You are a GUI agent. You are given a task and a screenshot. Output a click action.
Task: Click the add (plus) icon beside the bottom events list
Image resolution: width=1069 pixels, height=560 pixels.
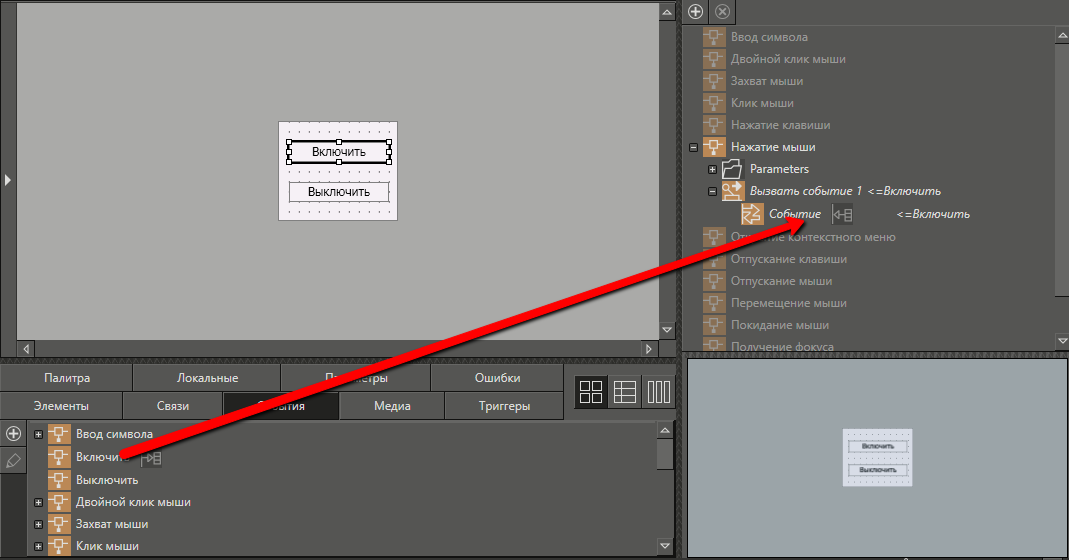tap(13, 434)
